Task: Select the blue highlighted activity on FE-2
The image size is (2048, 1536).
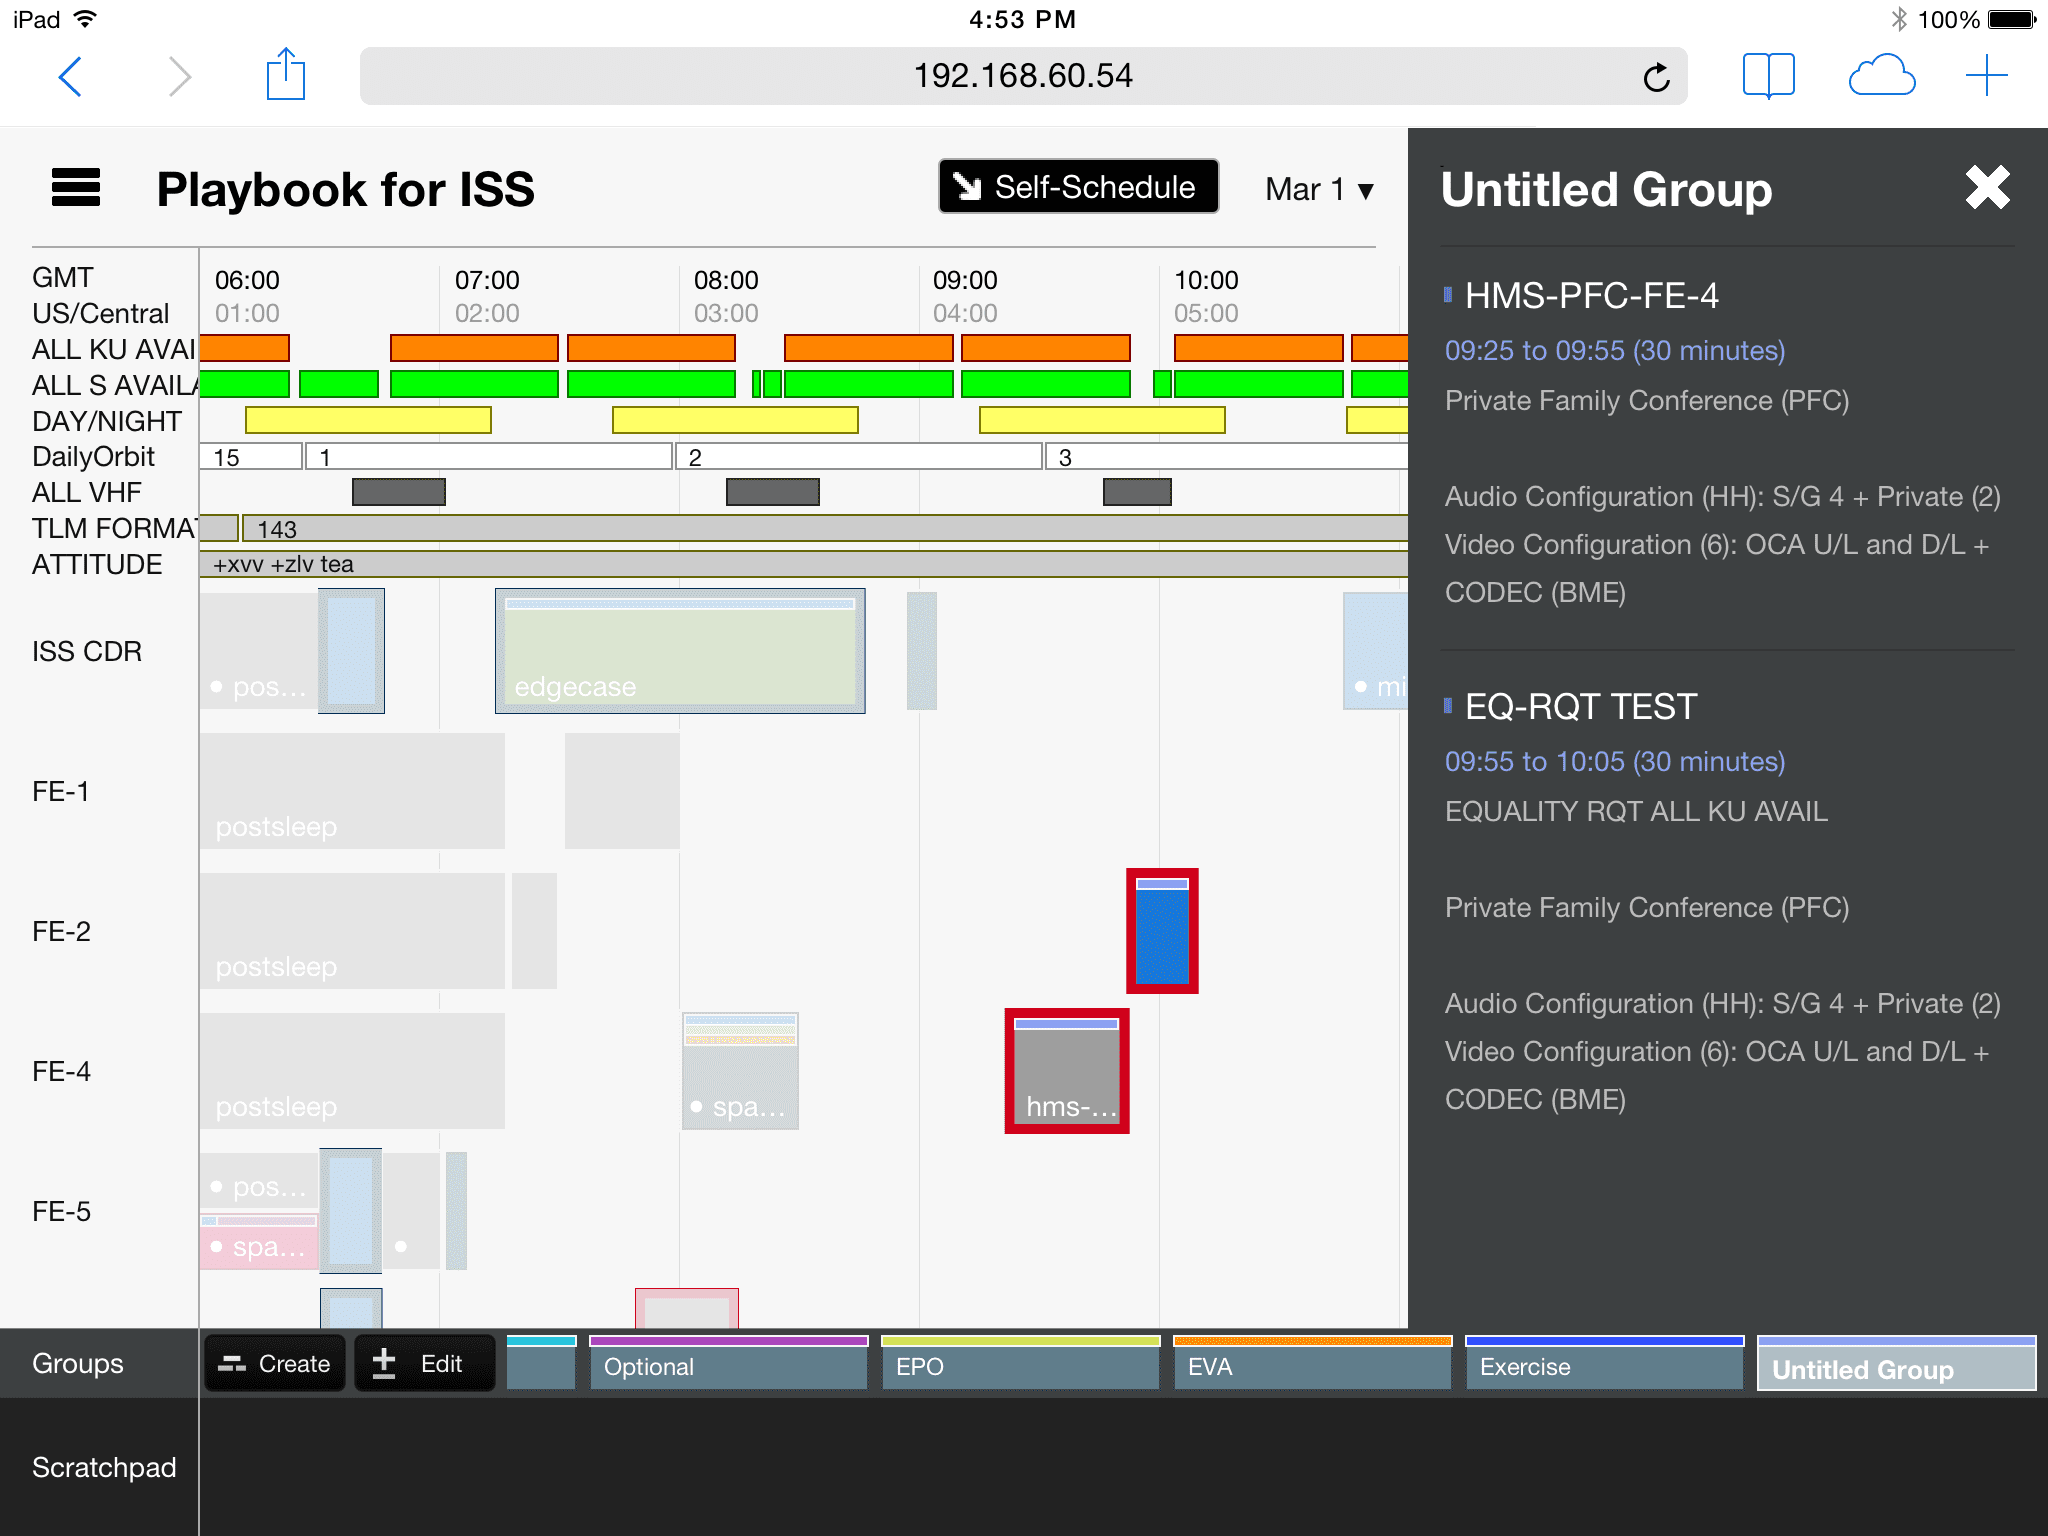Action: pyautogui.click(x=1162, y=932)
